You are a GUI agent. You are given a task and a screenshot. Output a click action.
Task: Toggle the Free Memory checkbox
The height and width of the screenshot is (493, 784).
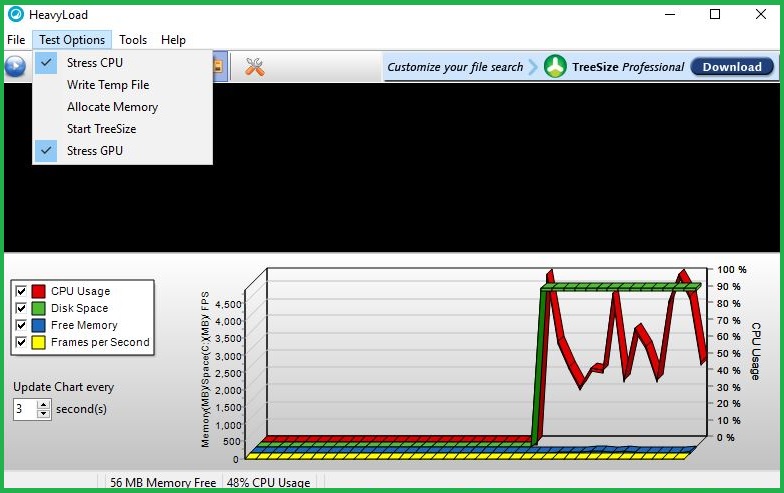[21, 325]
